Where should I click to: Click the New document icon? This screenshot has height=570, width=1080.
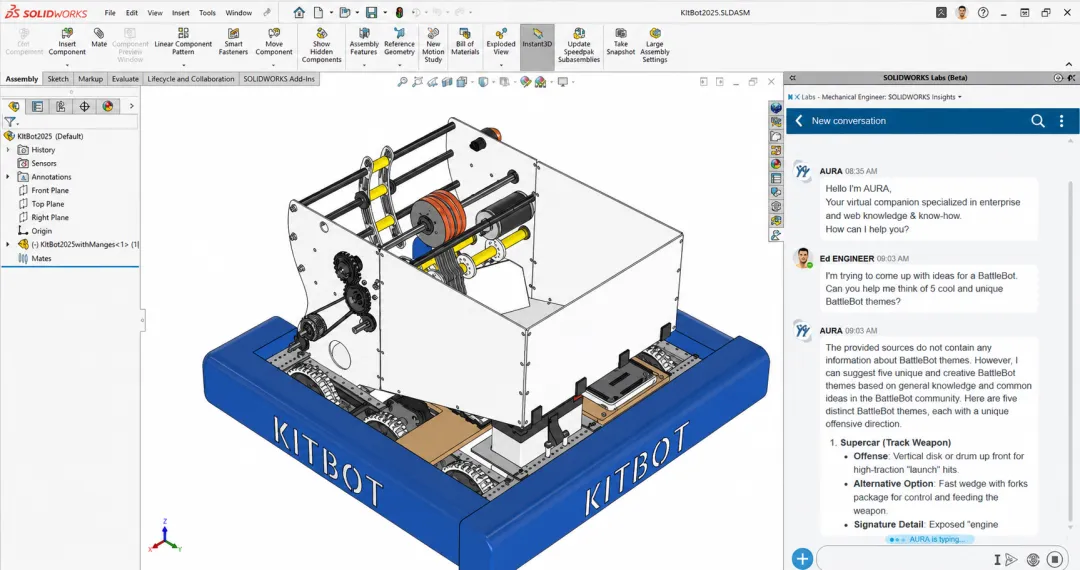(318, 12)
